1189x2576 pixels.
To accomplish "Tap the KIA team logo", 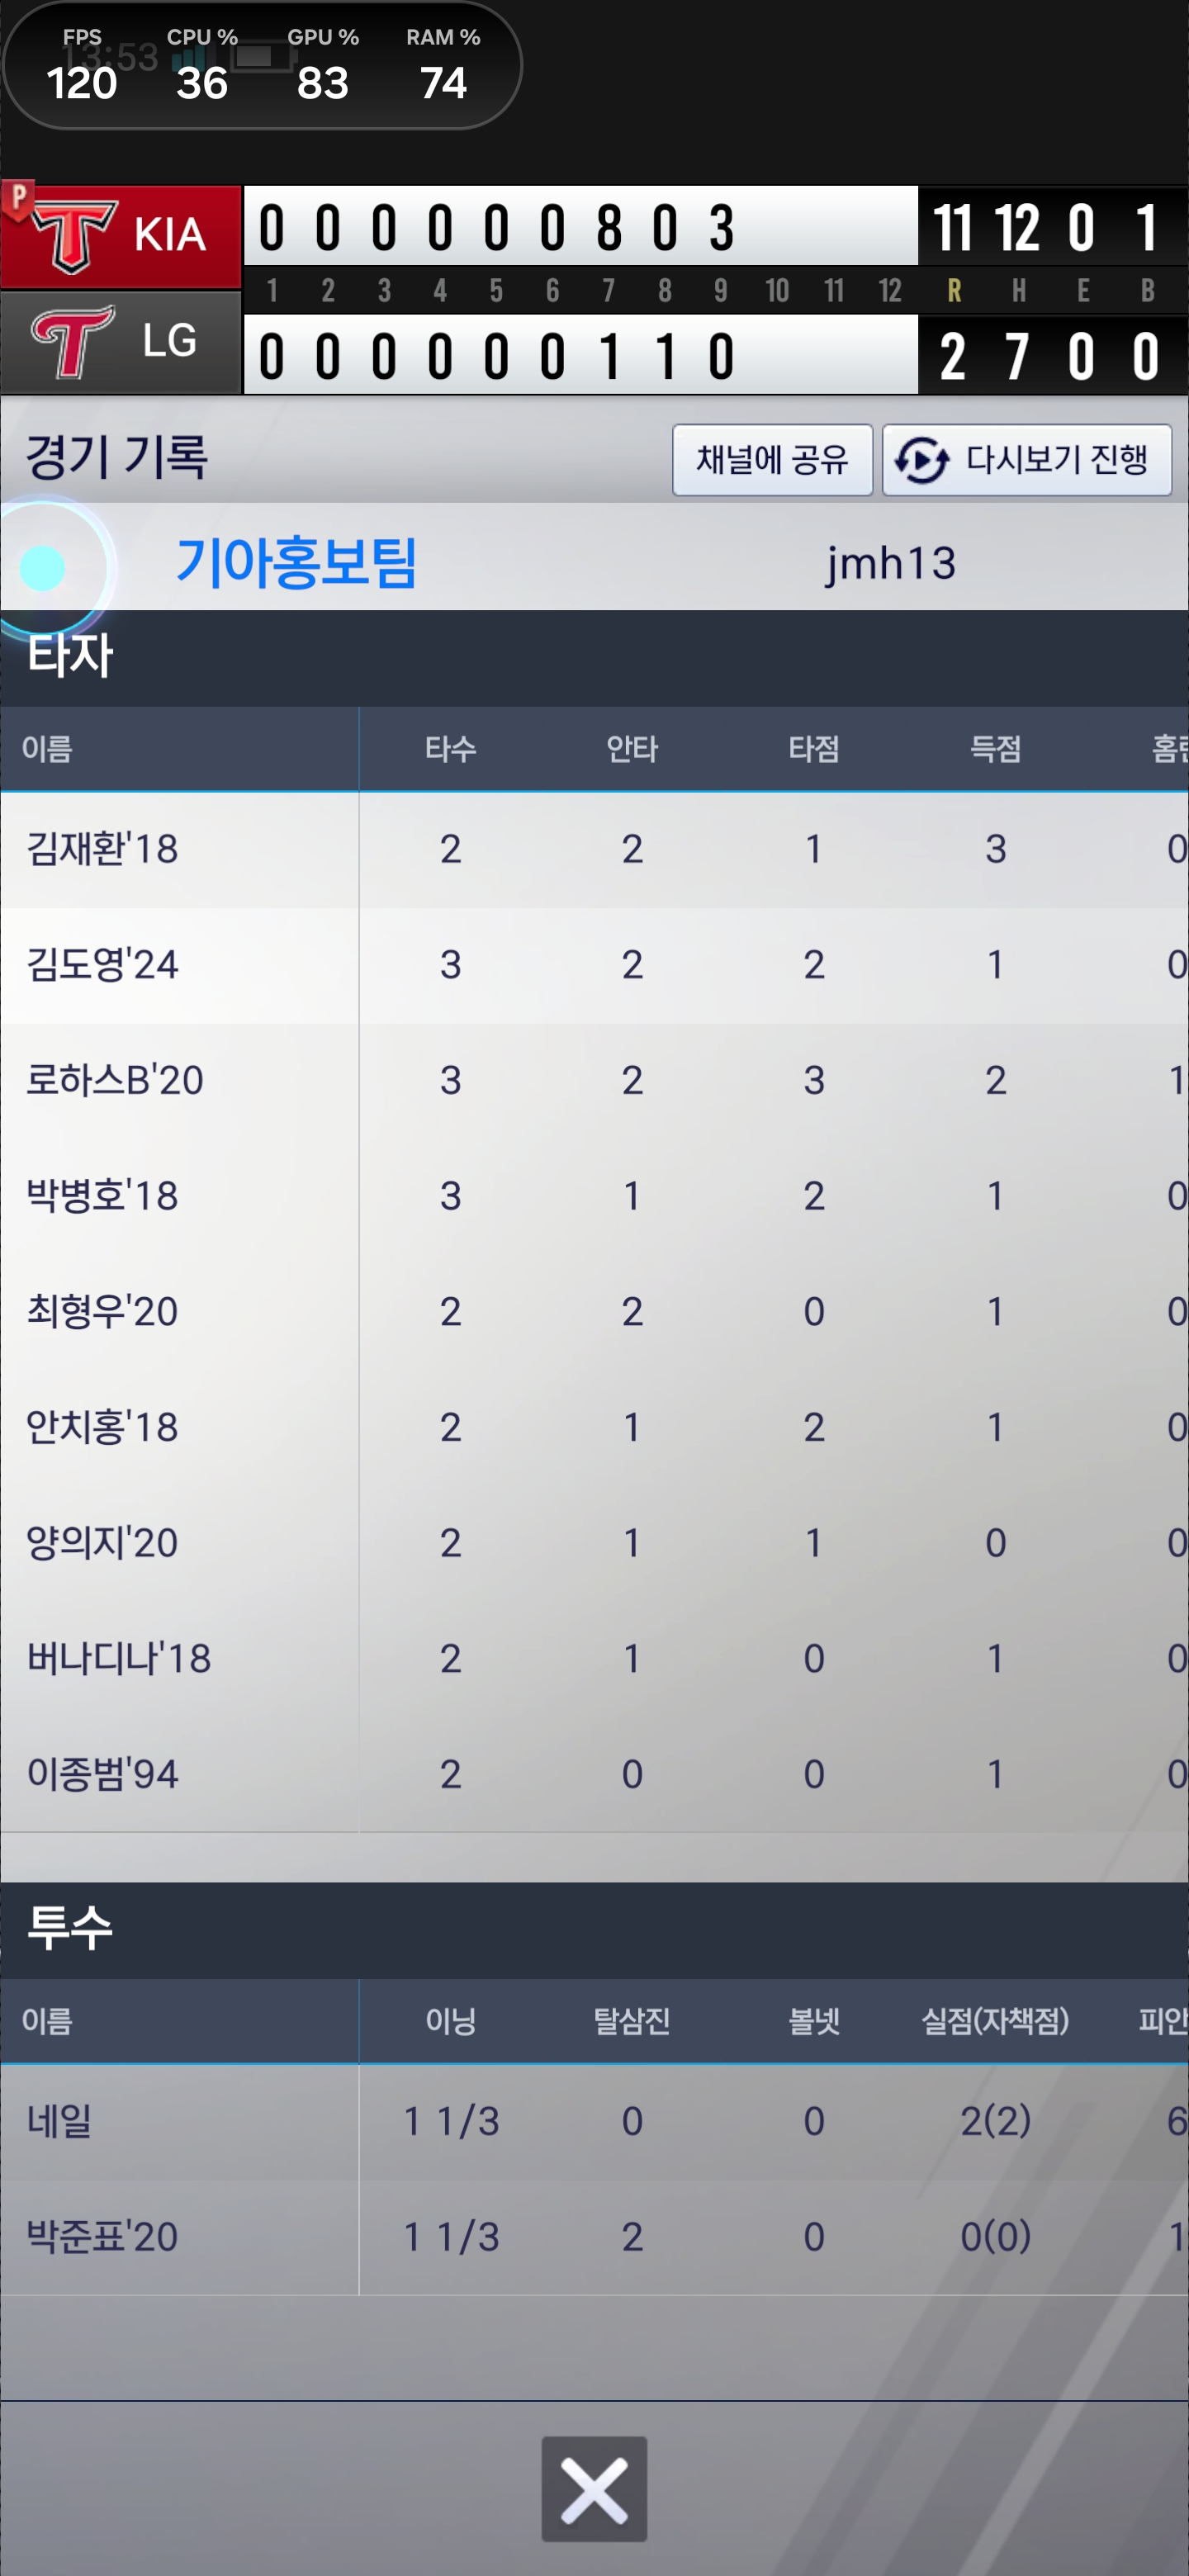I will coord(72,236).
